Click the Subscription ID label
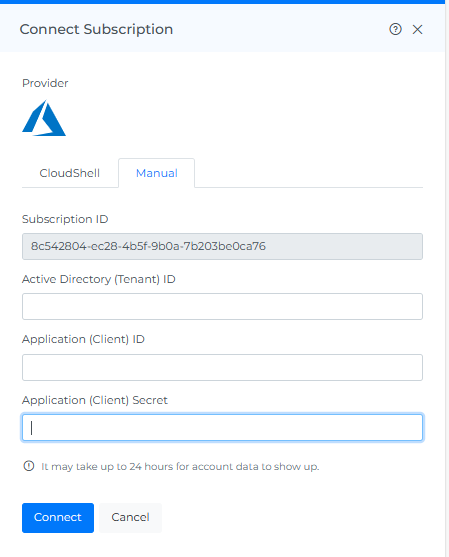Screen dimensions: 449x557 (x=65, y=219)
